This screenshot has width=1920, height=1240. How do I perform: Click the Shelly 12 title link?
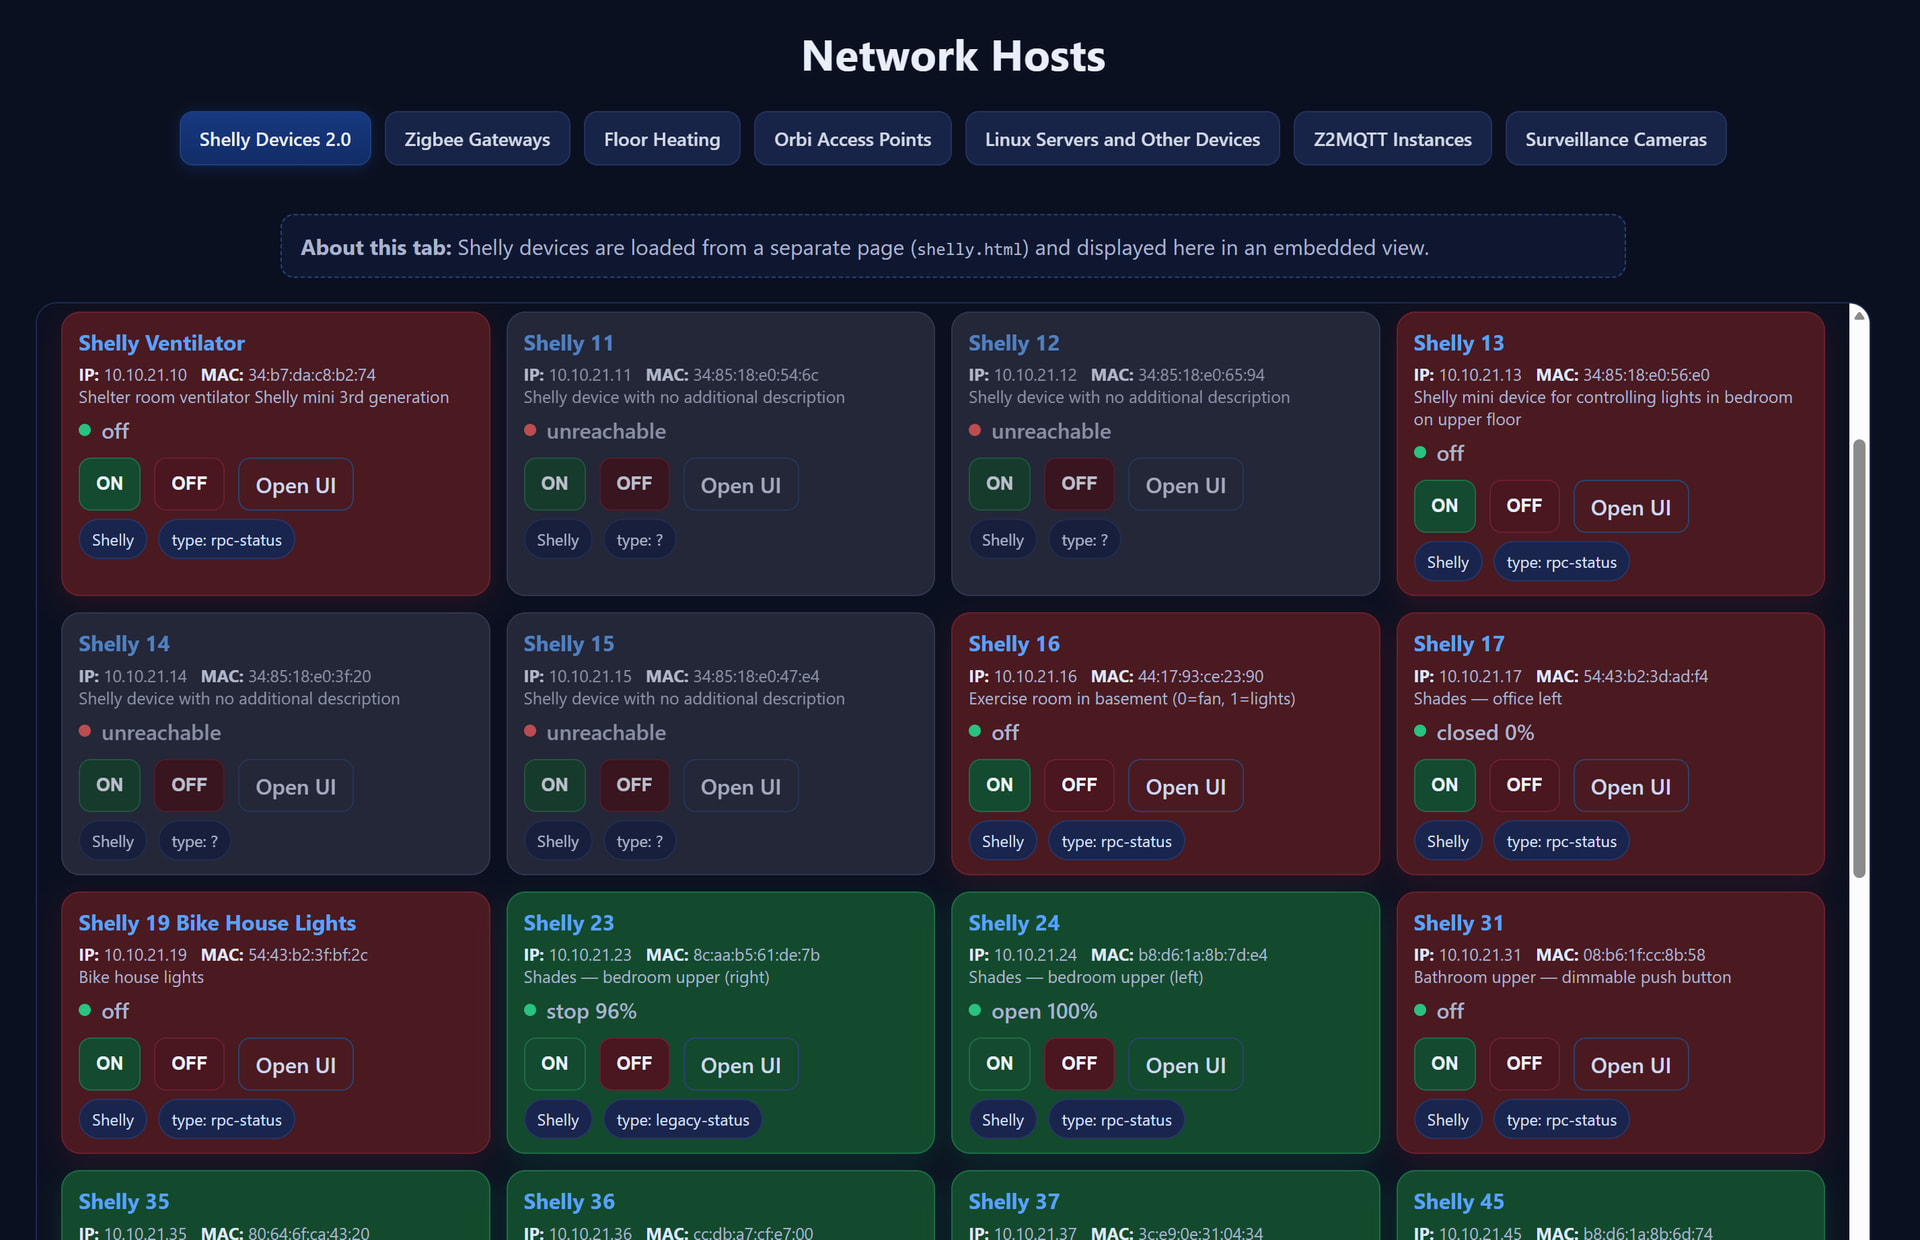[x=1013, y=343]
